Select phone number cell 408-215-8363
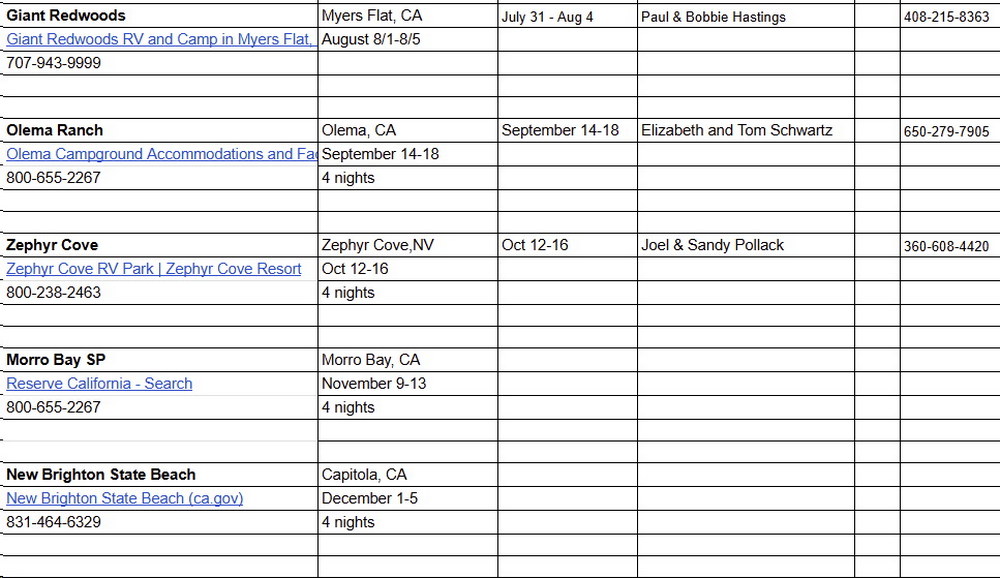The height and width of the screenshot is (578, 1000). (x=946, y=17)
